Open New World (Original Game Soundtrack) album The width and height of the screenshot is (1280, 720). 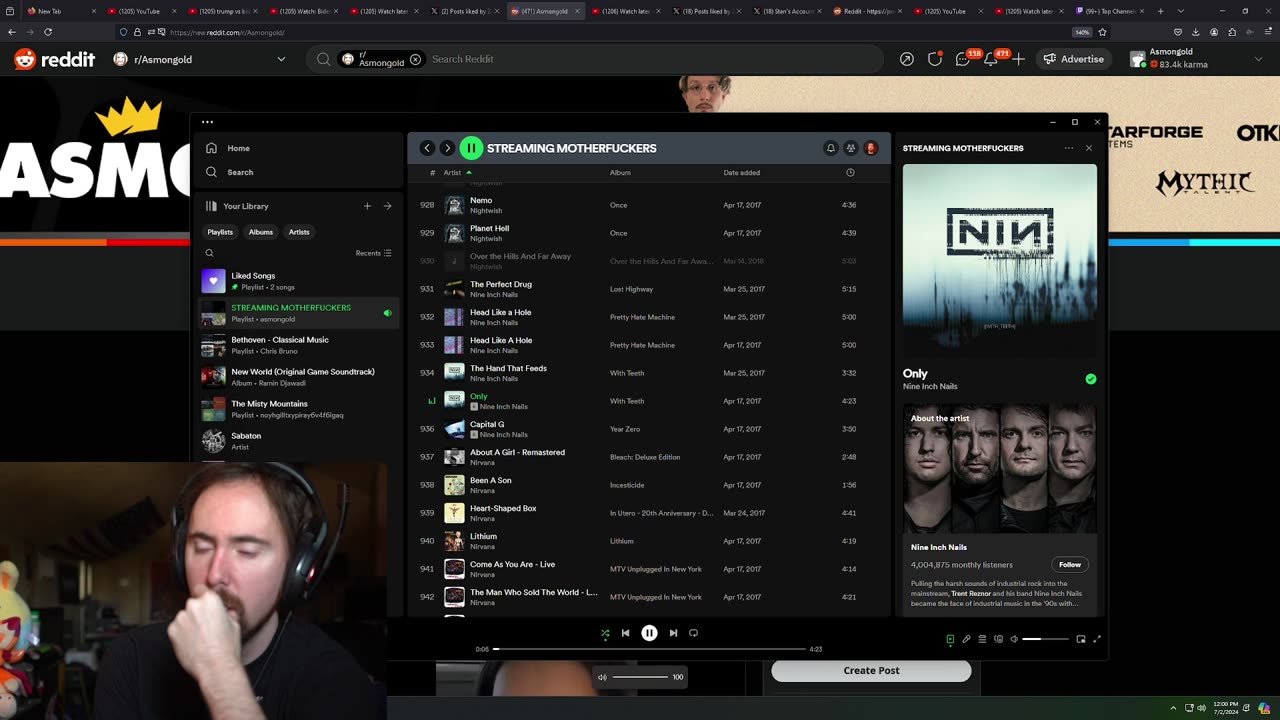298,377
